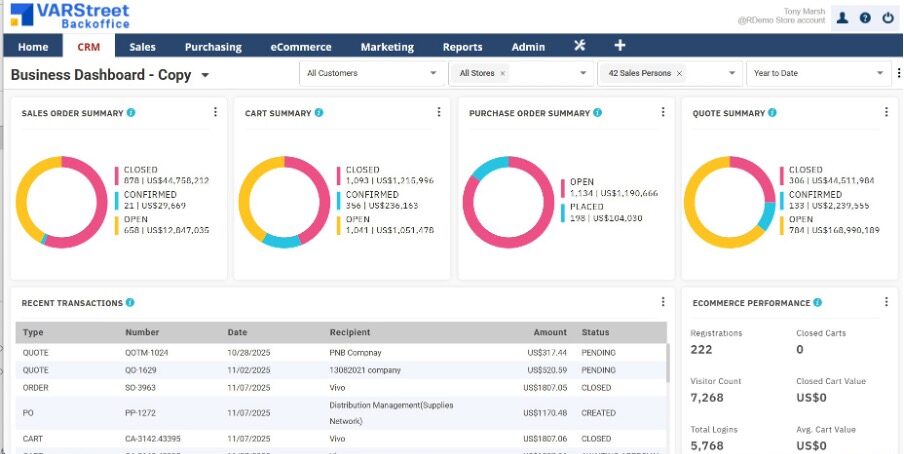Open the tools icon in navigation bar
Viewport: 904px width, 454px height.
(580, 46)
